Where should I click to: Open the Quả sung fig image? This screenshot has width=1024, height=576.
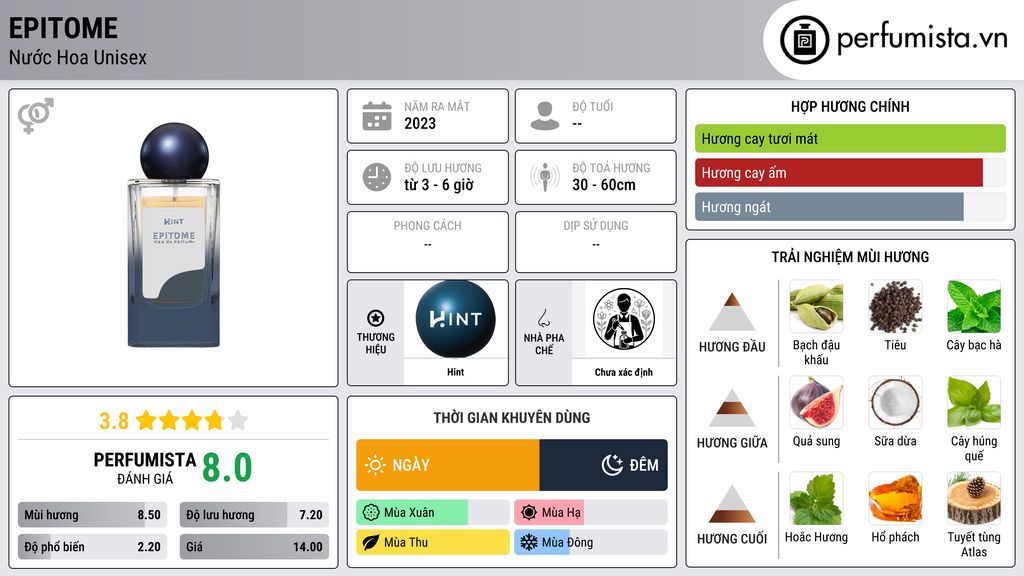tap(816, 402)
